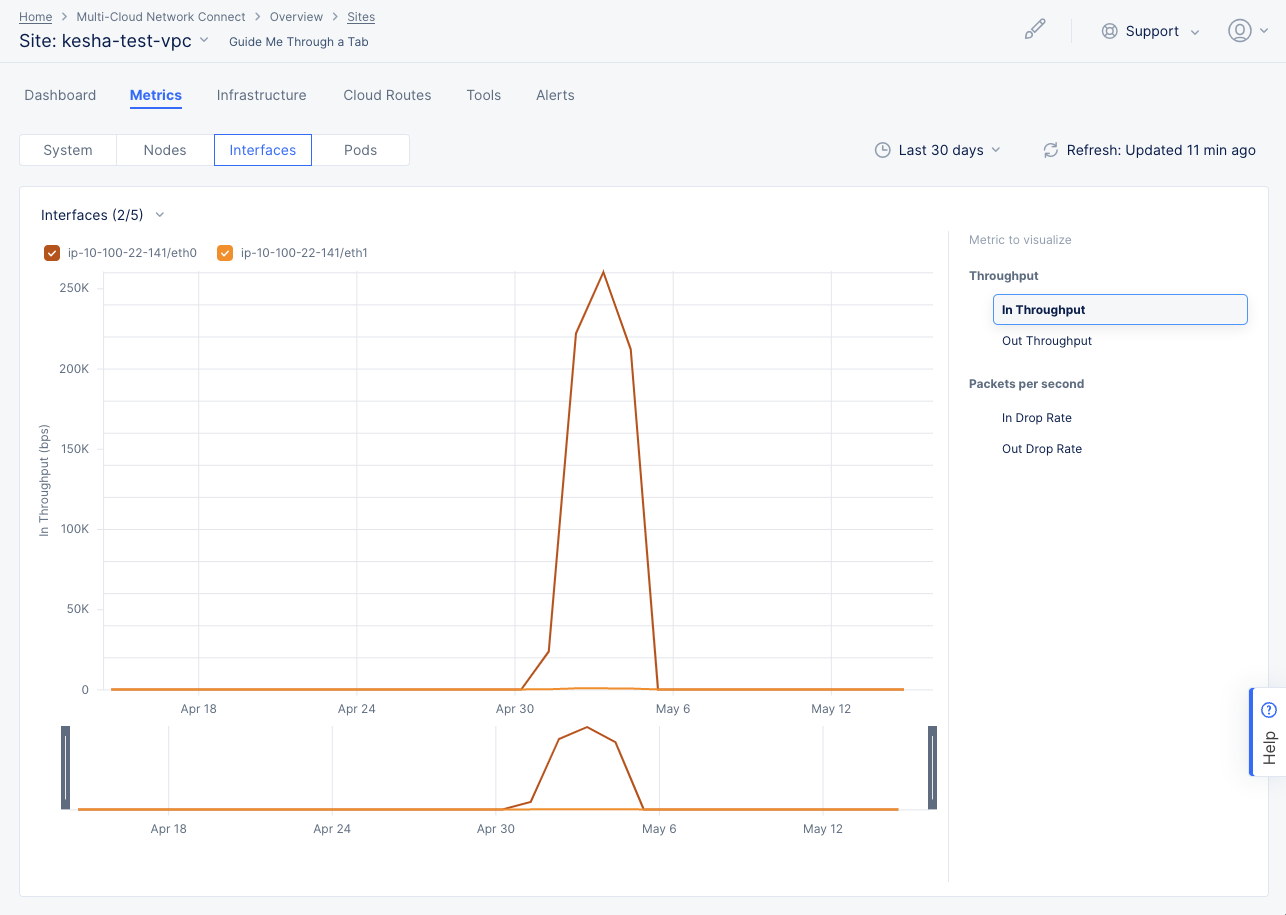Expand the Support menu chevron
The height and width of the screenshot is (915, 1286).
click(1196, 31)
